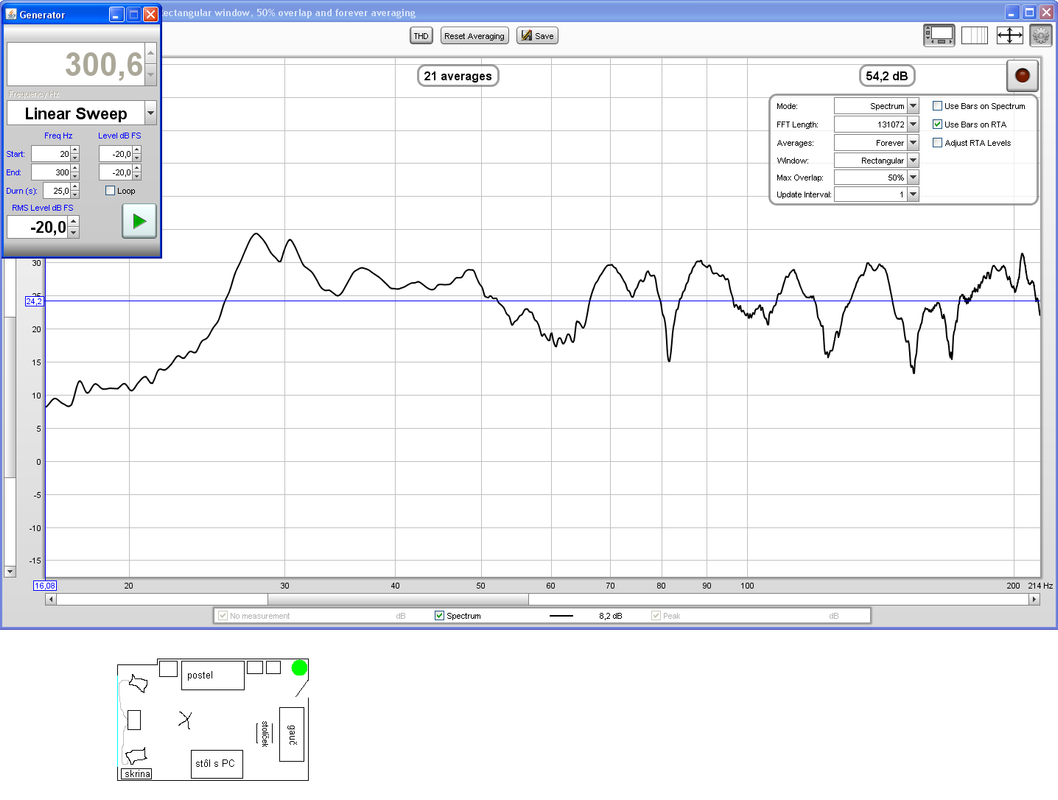Click the red record button on graph

click(x=1022, y=76)
